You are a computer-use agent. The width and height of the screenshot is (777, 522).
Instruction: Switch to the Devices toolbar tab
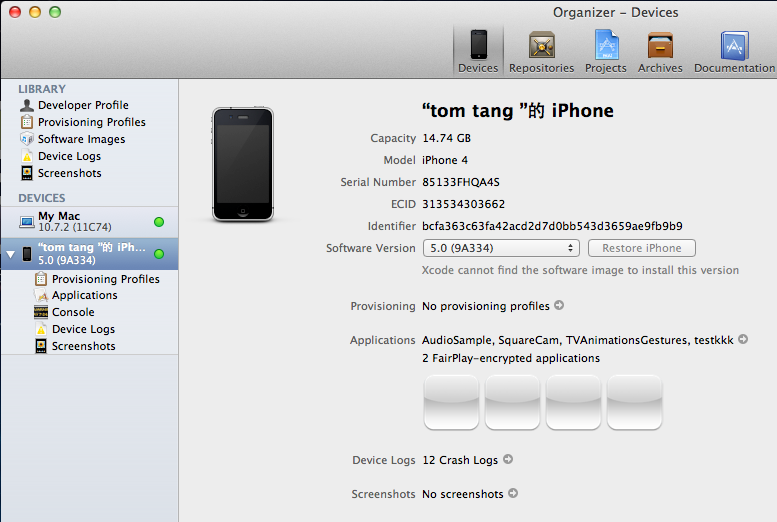click(478, 52)
